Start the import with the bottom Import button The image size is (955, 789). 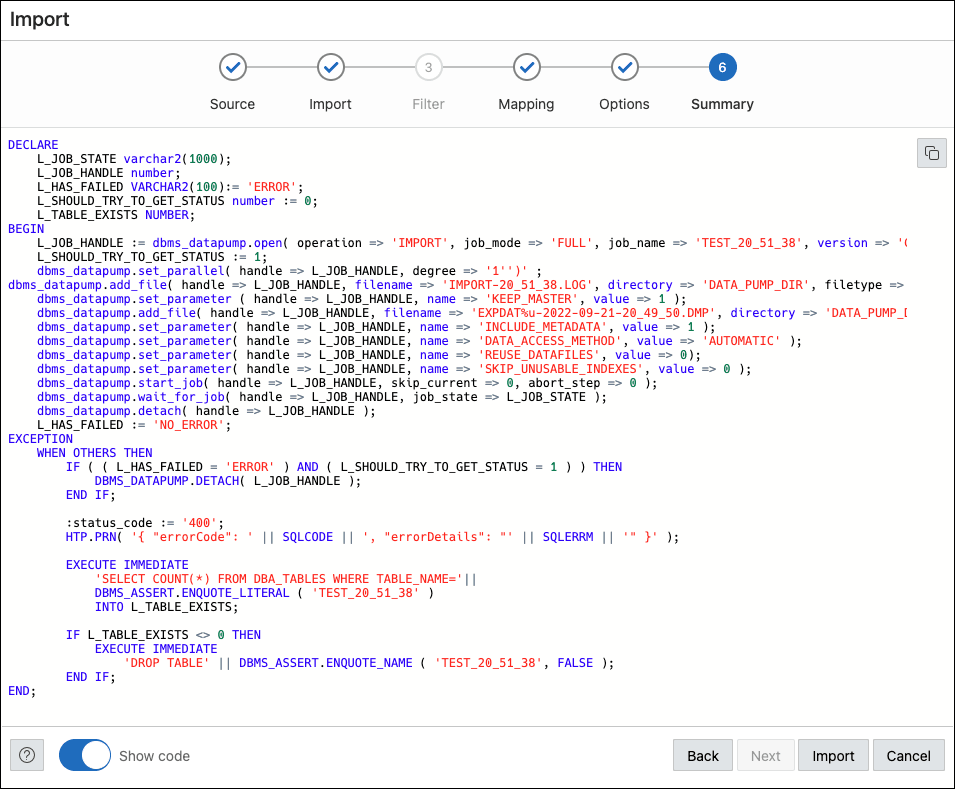(832, 755)
